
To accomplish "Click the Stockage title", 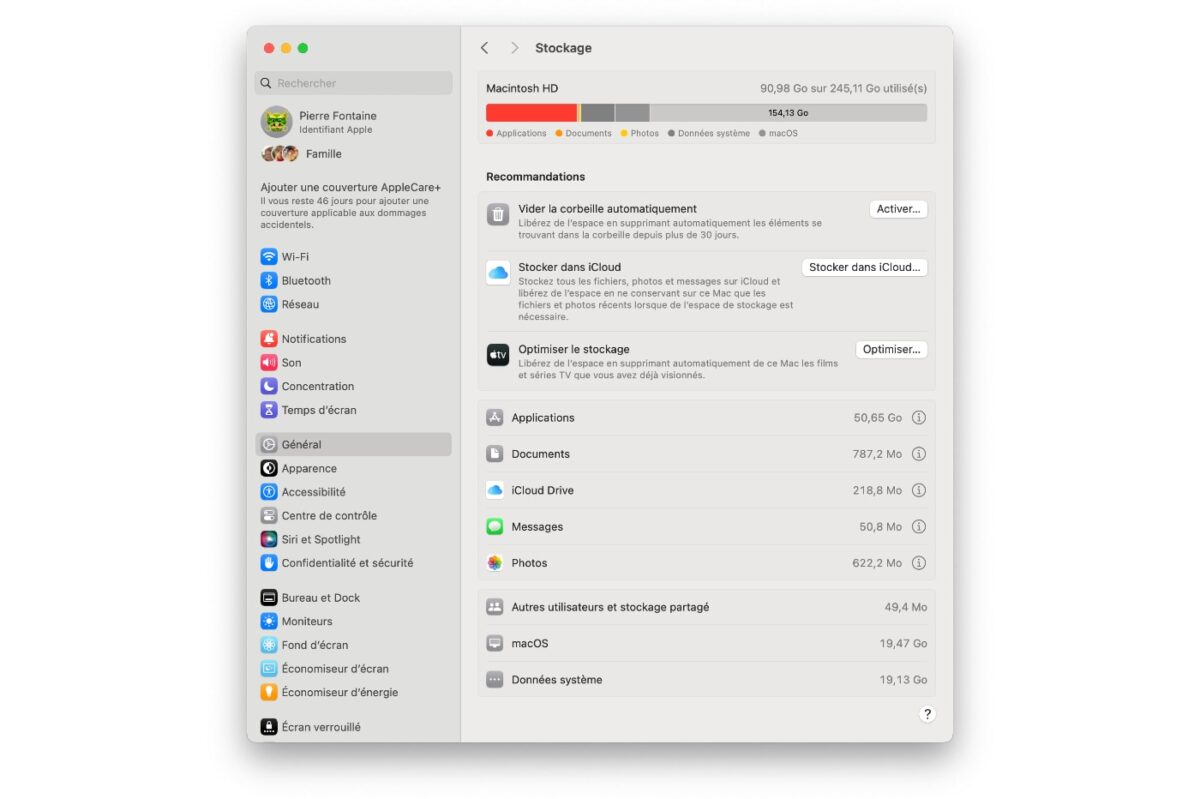I will pyautogui.click(x=563, y=48).
